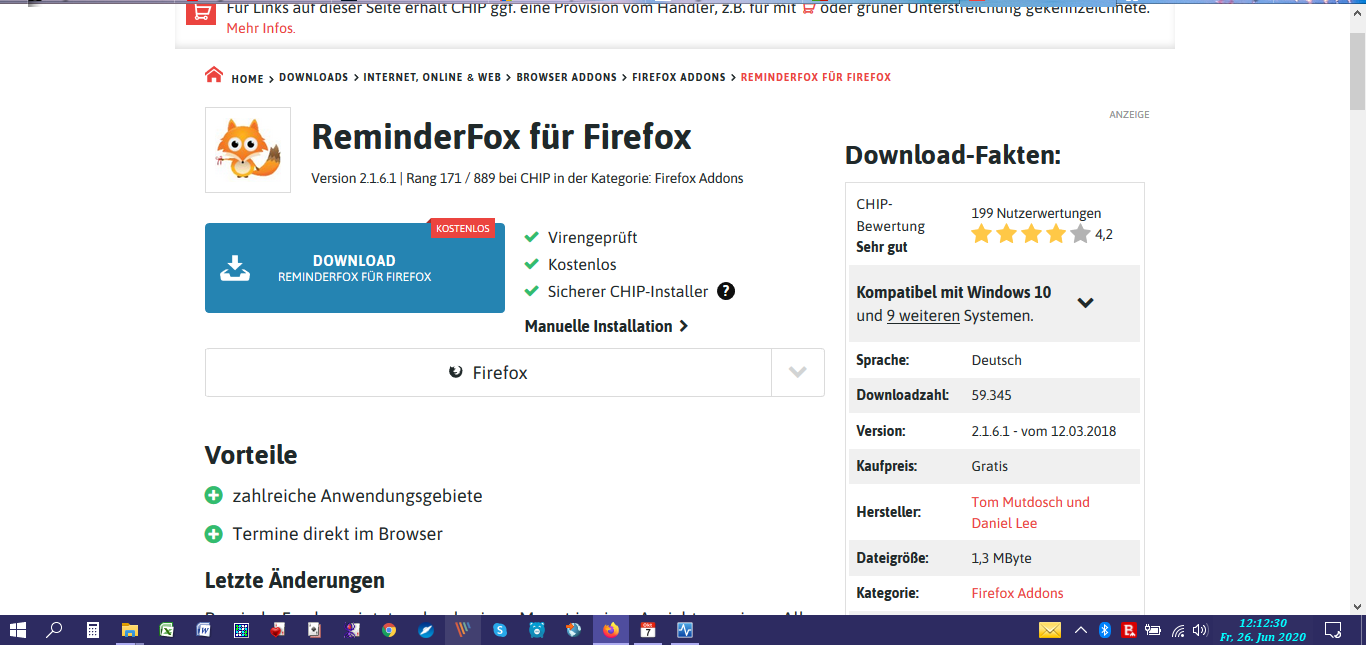Click the red B antivirus tray icon
1366x645 pixels.
1129,630
